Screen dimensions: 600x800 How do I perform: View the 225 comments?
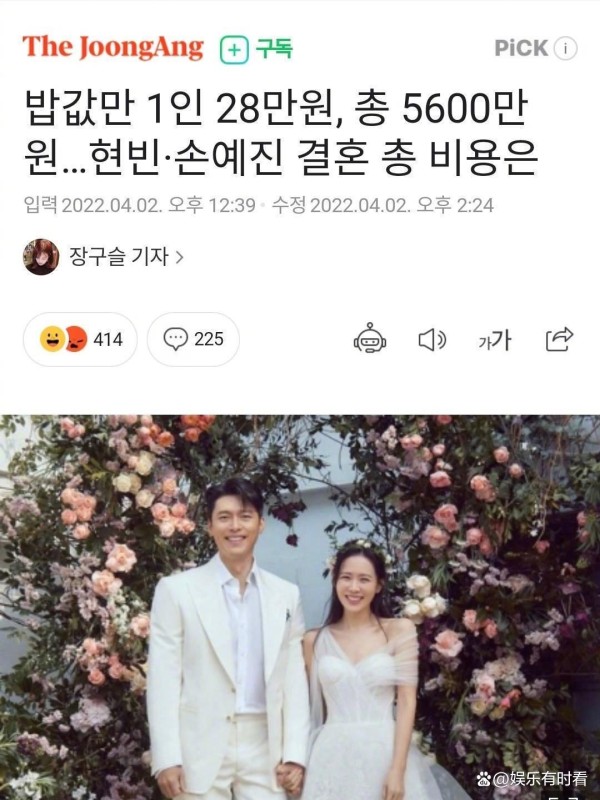coord(193,339)
